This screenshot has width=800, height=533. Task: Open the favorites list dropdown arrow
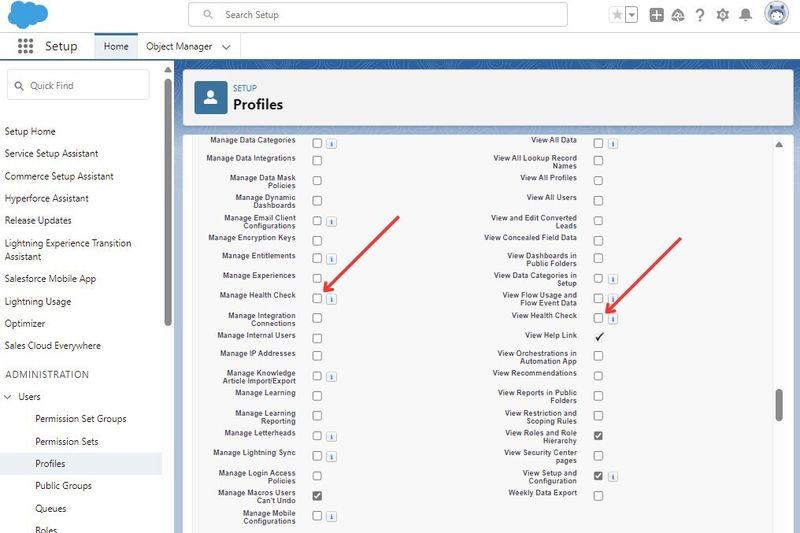(x=632, y=15)
